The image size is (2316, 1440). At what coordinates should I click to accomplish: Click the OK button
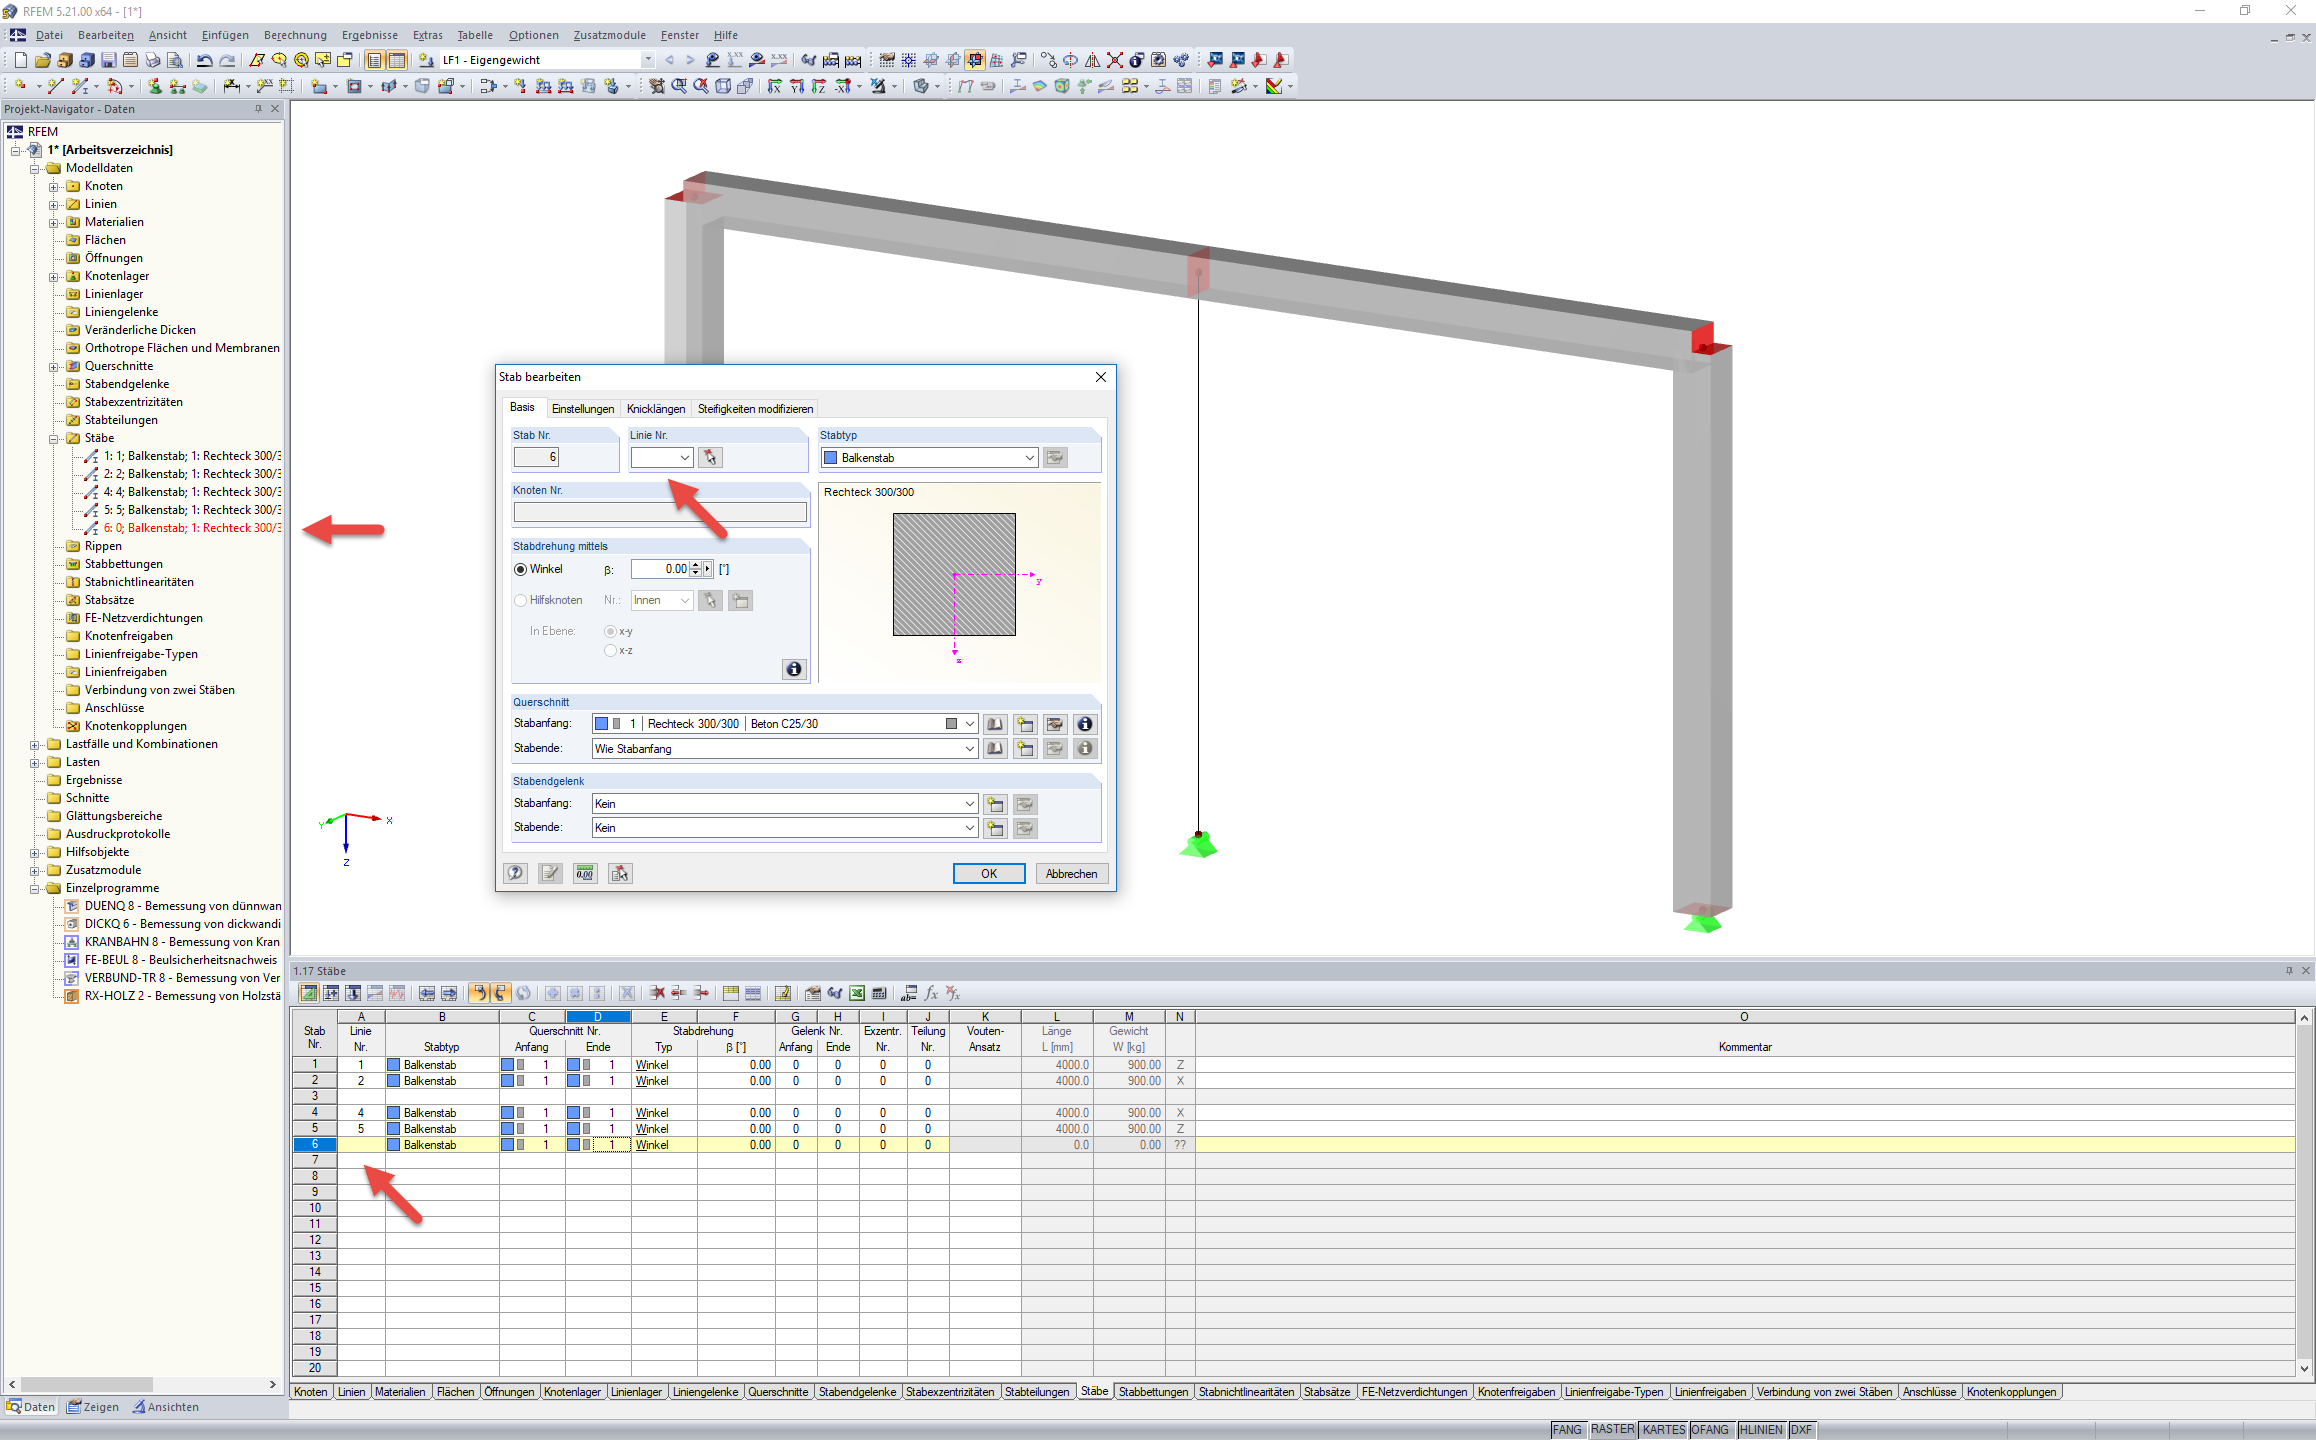click(x=988, y=874)
